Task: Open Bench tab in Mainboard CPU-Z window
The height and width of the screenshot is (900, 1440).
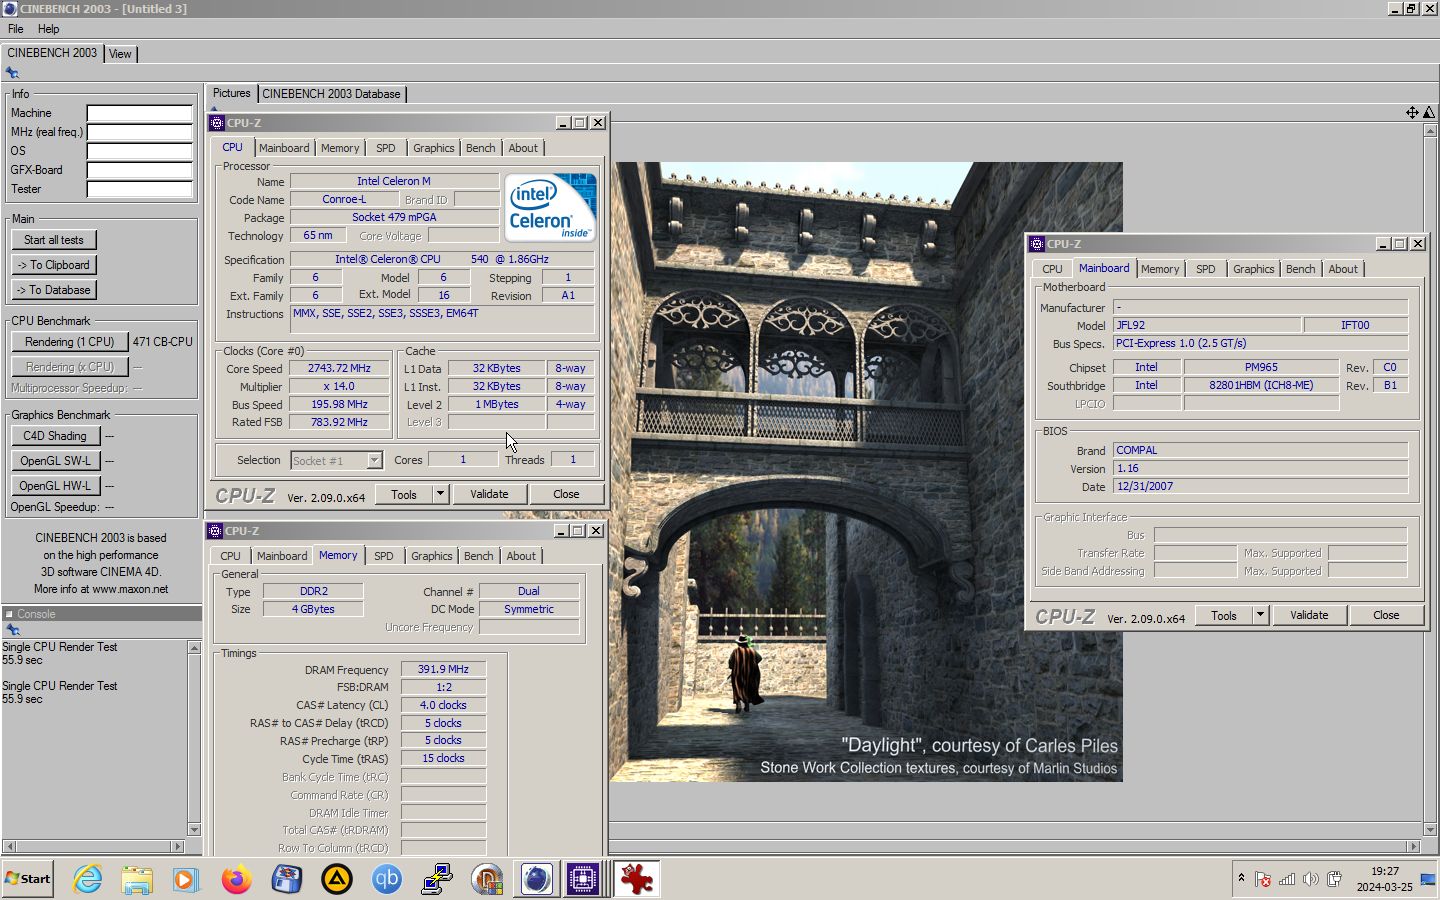Action: (1300, 269)
